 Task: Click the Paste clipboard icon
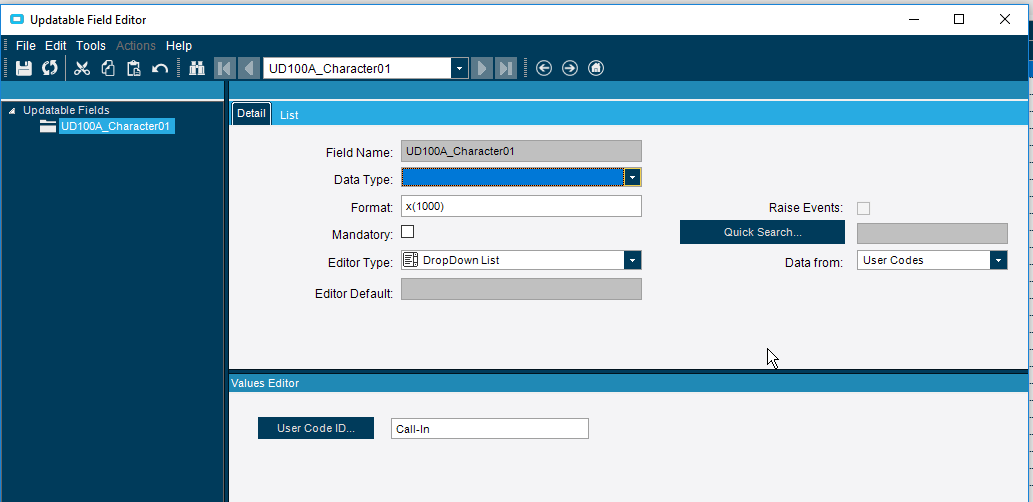click(x=134, y=68)
